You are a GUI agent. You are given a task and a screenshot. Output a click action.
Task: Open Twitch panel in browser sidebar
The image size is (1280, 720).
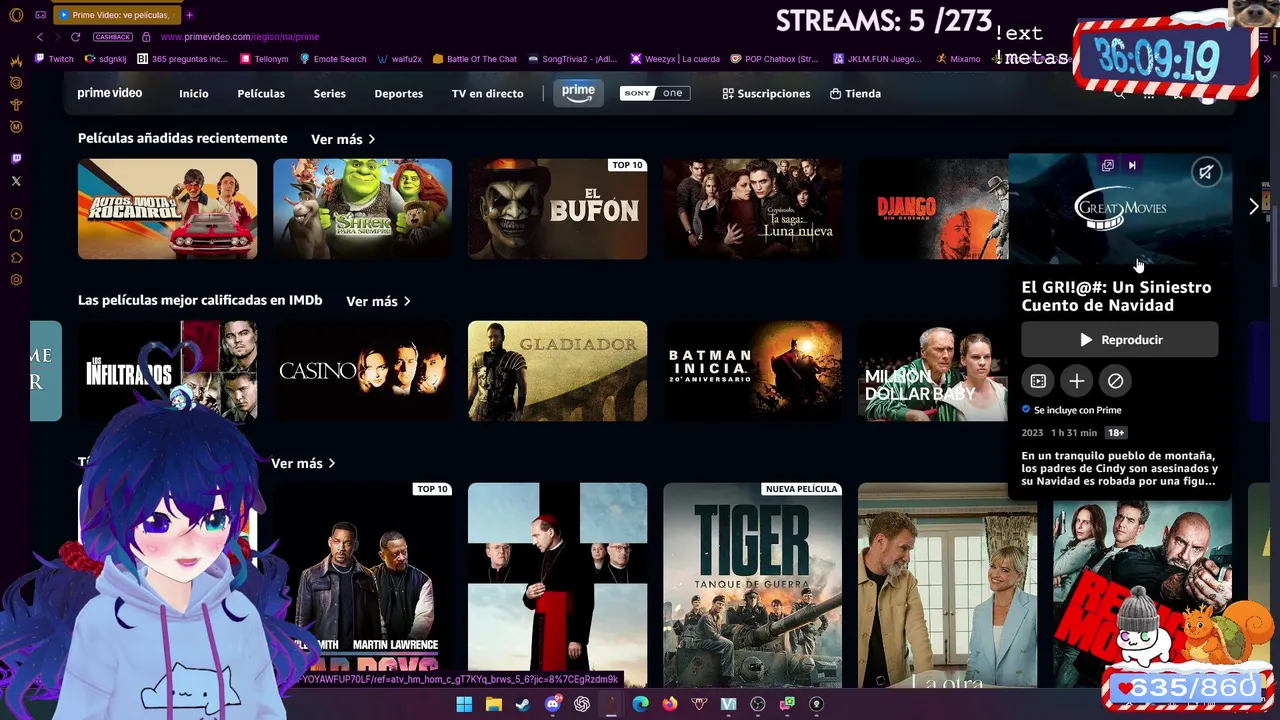[x=16, y=158]
